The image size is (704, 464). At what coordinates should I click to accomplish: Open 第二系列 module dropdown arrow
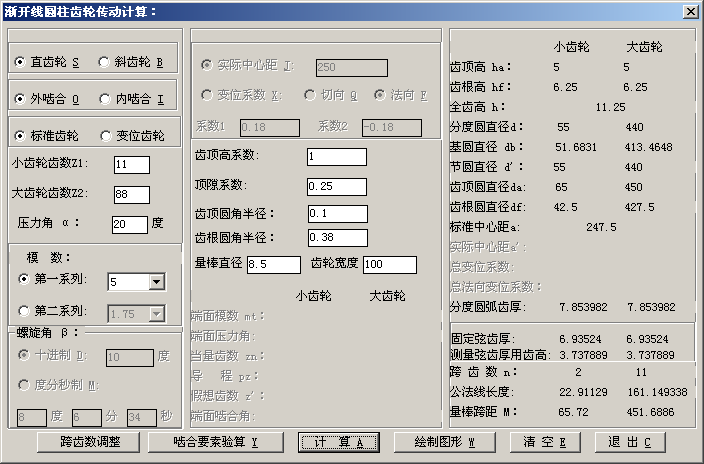[157, 314]
